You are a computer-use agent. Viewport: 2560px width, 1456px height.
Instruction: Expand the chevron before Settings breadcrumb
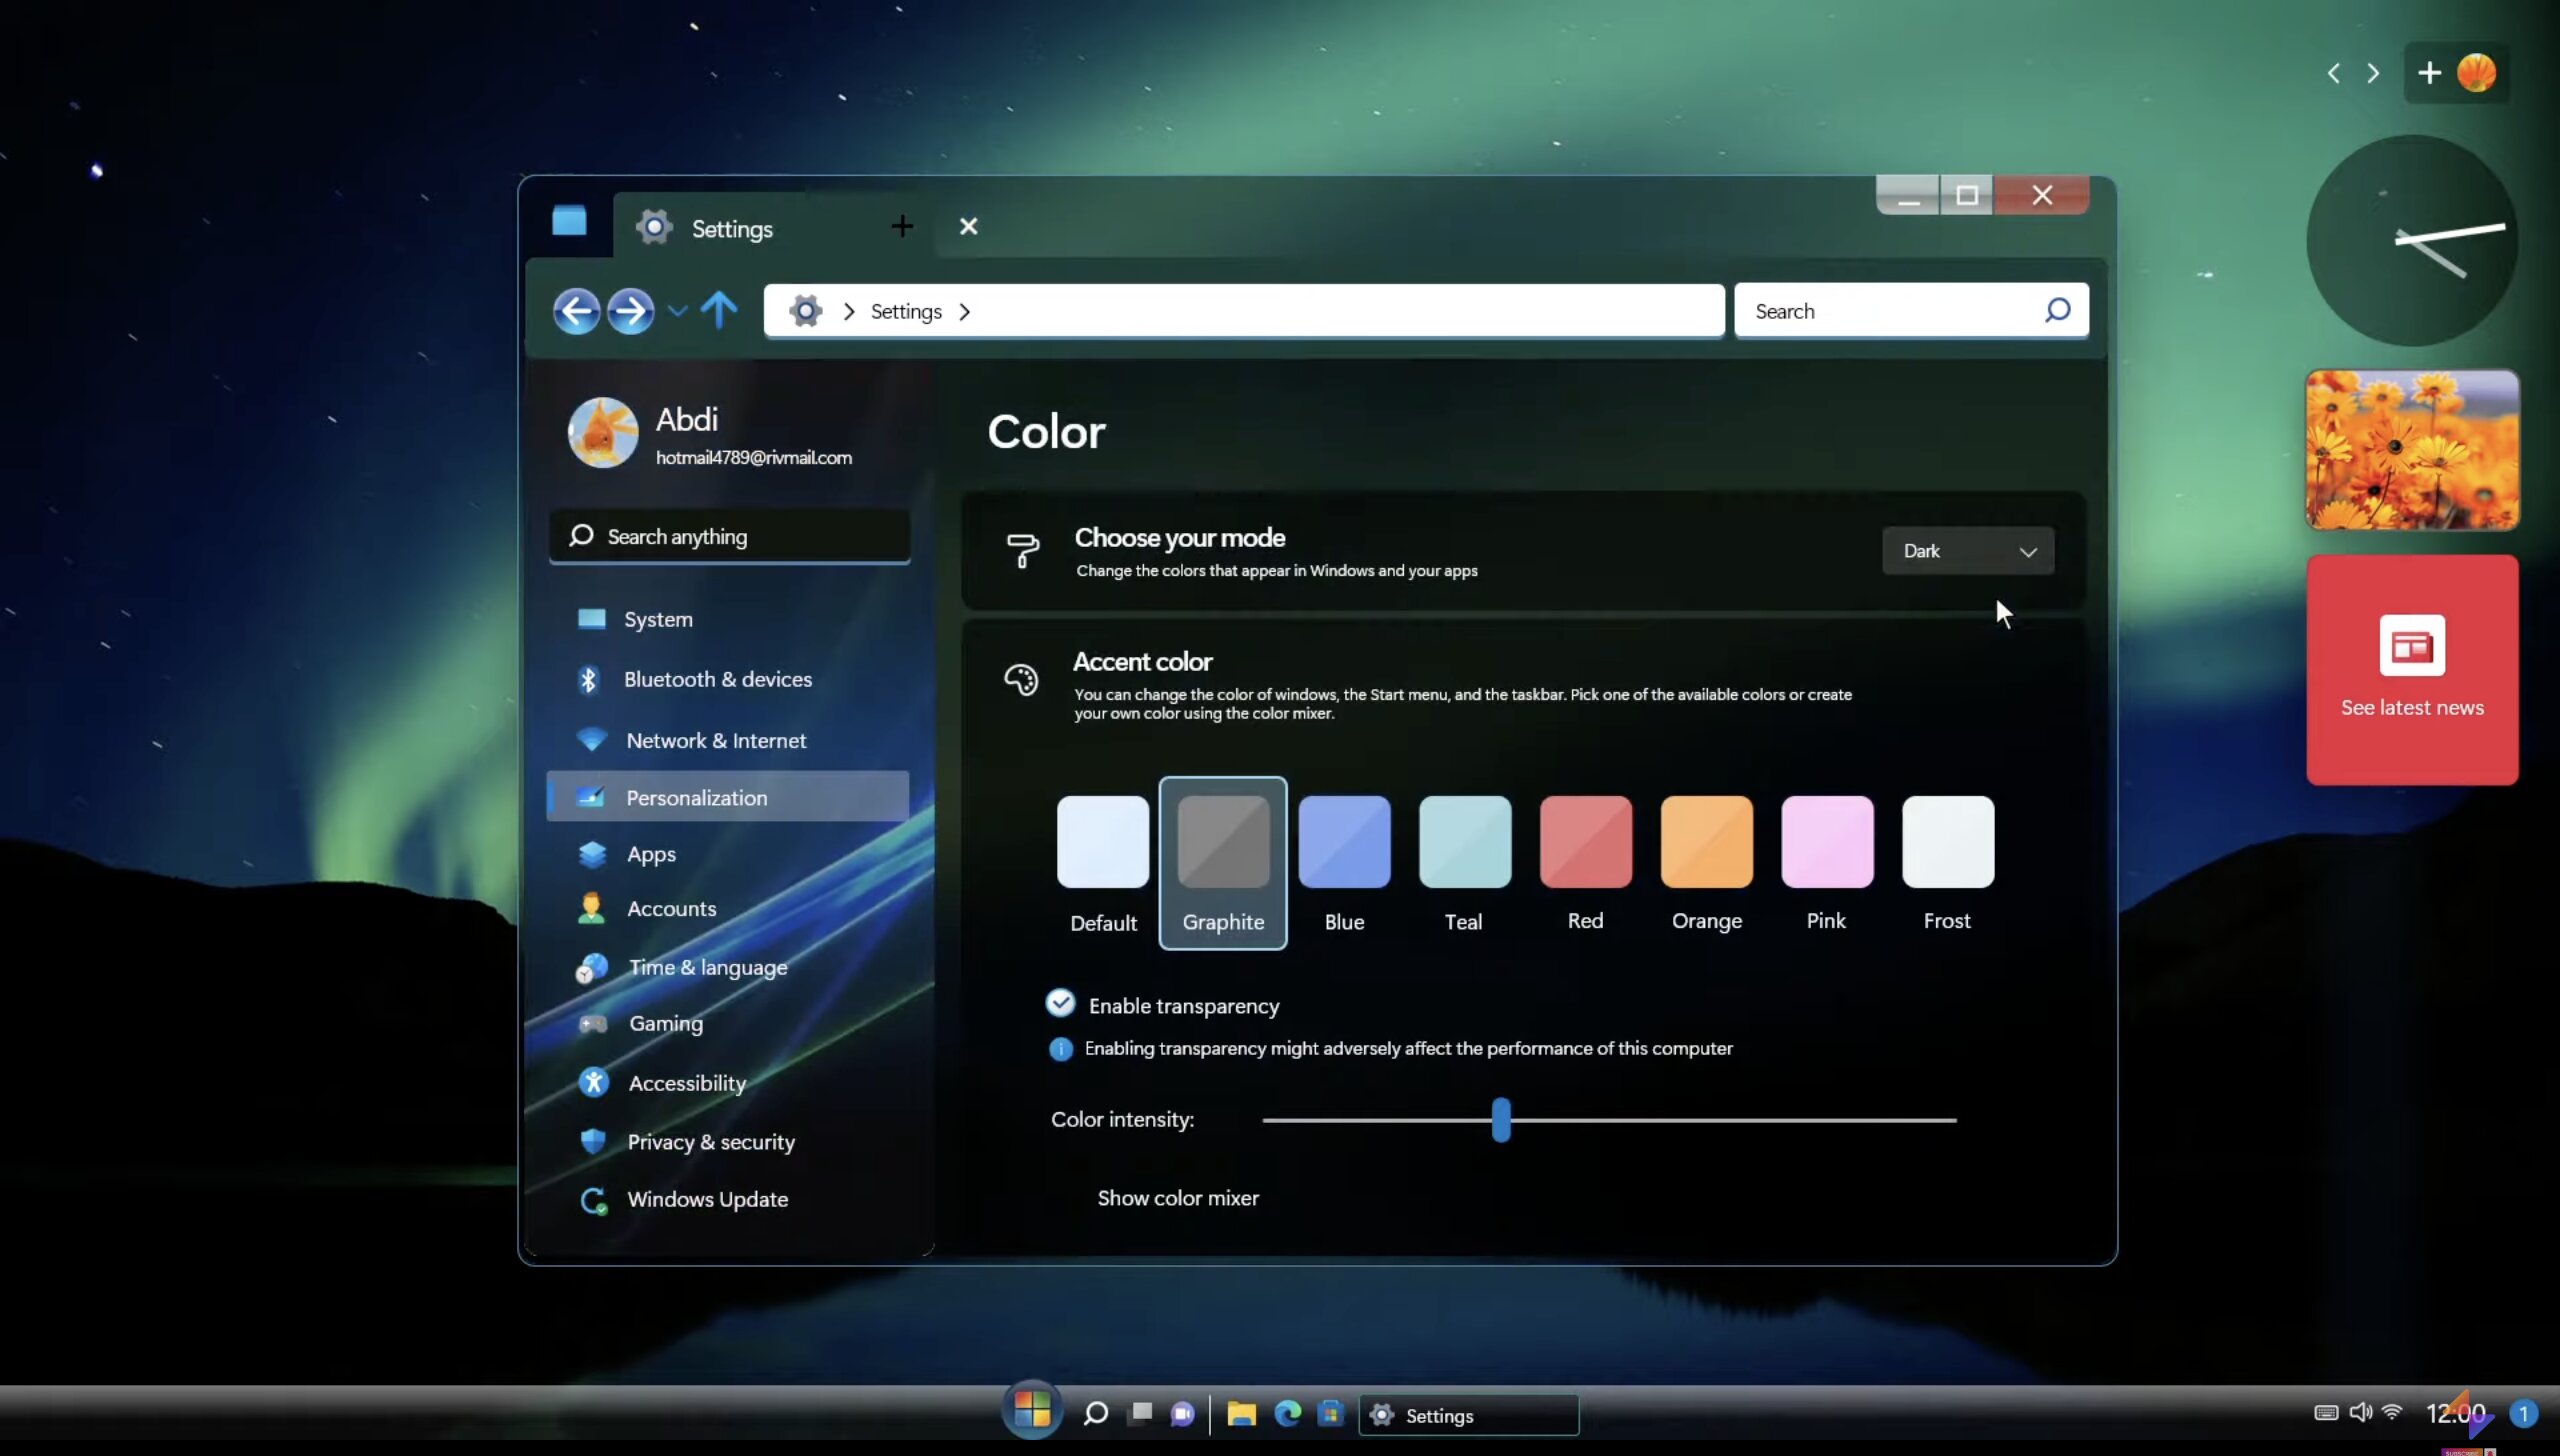click(848, 311)
